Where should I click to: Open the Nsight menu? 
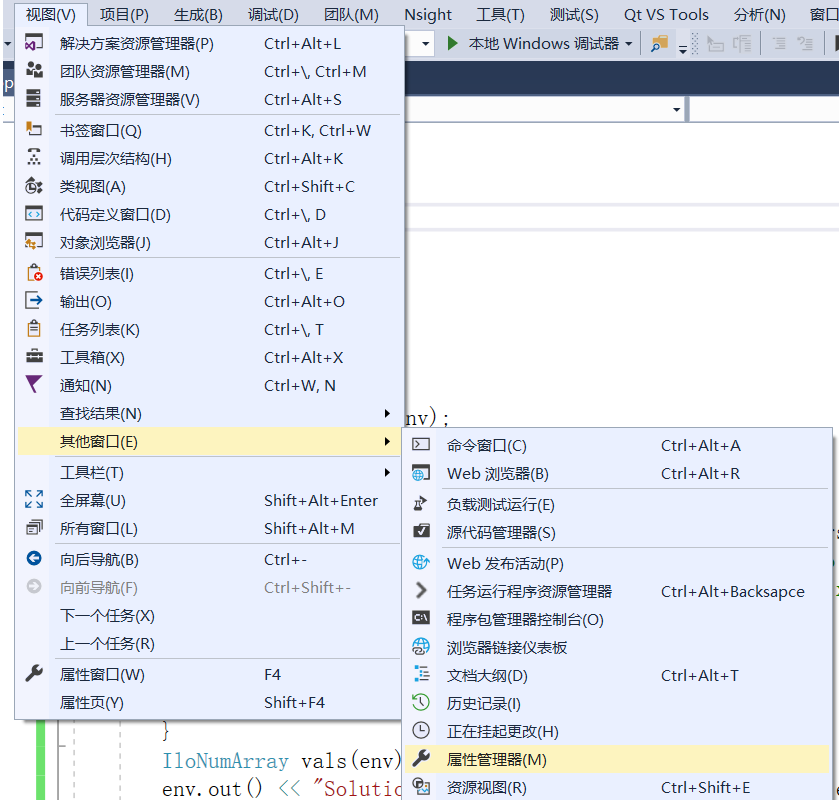[428, 14]
